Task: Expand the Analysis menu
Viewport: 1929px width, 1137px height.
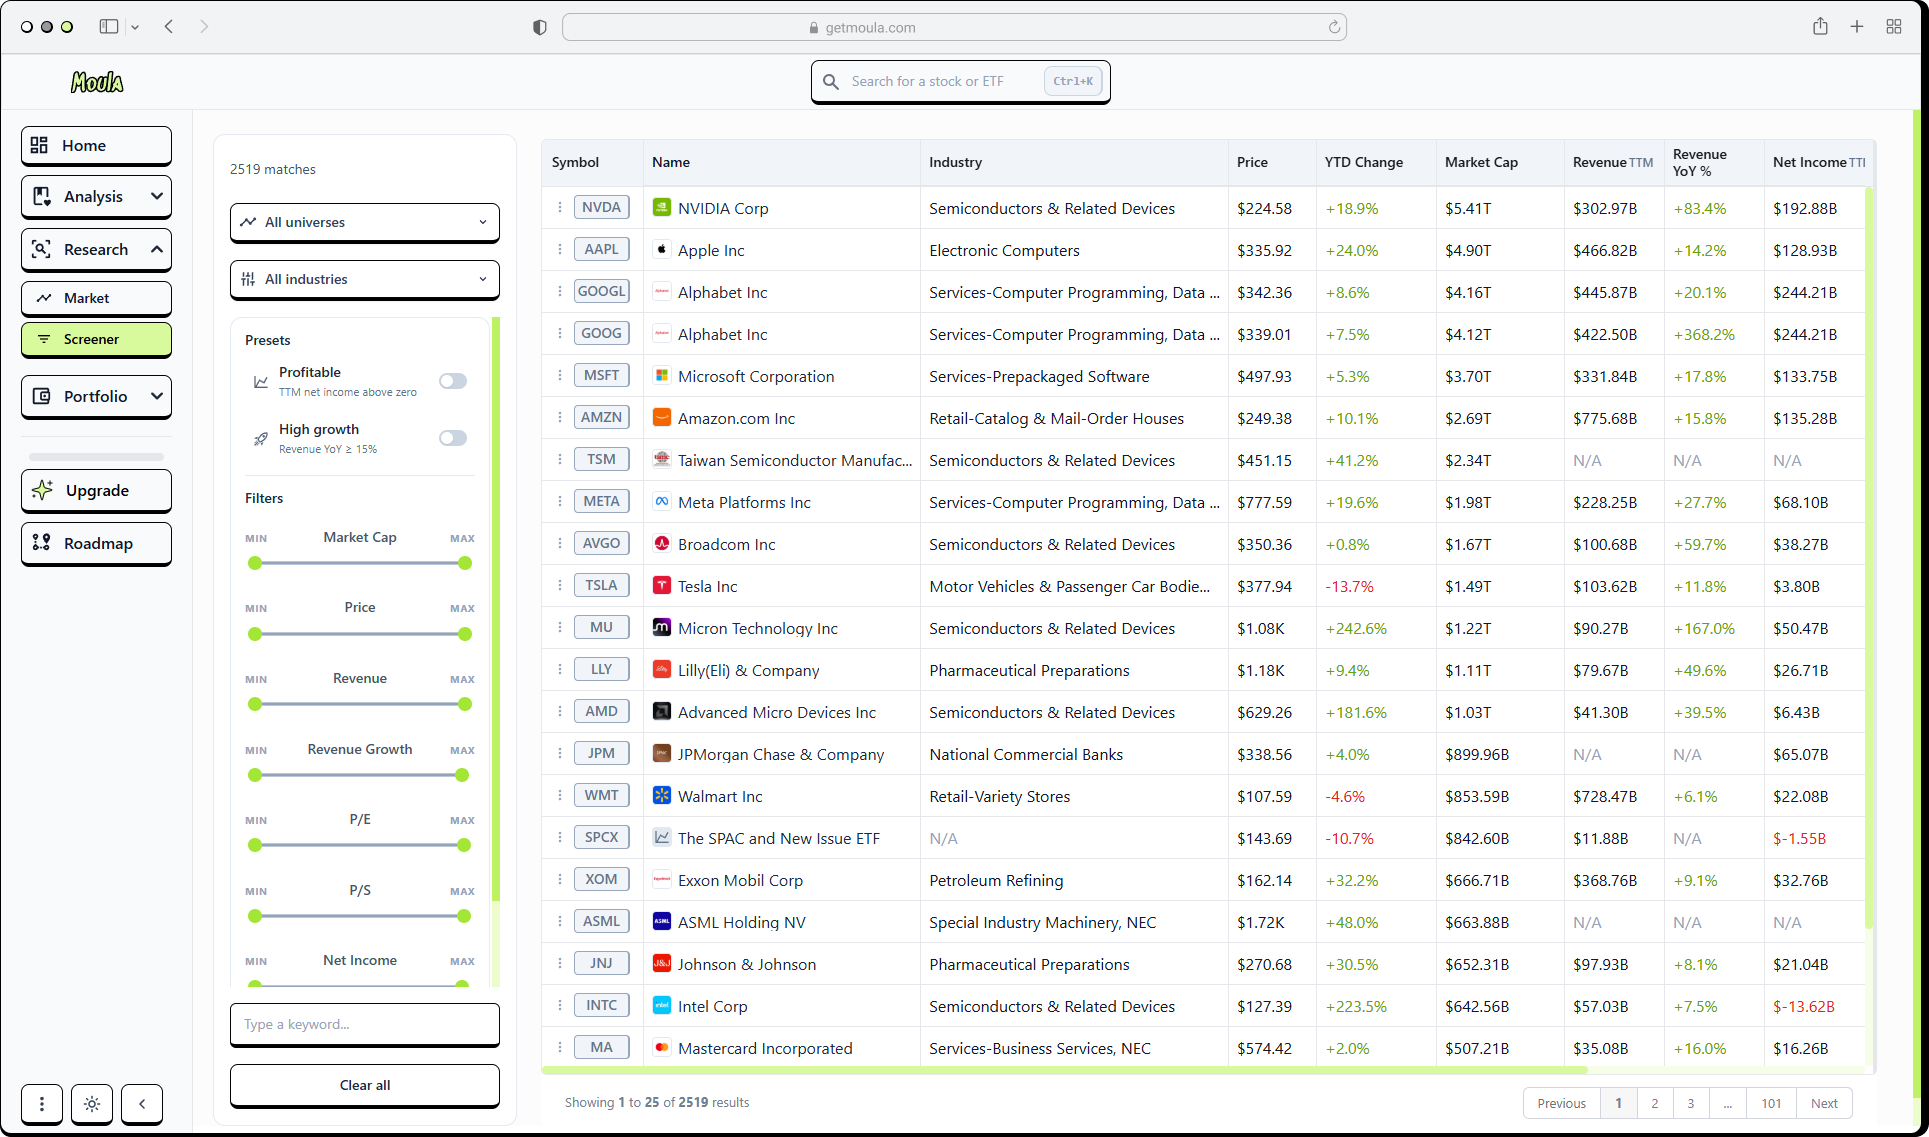Action: [x=96, y=197]
